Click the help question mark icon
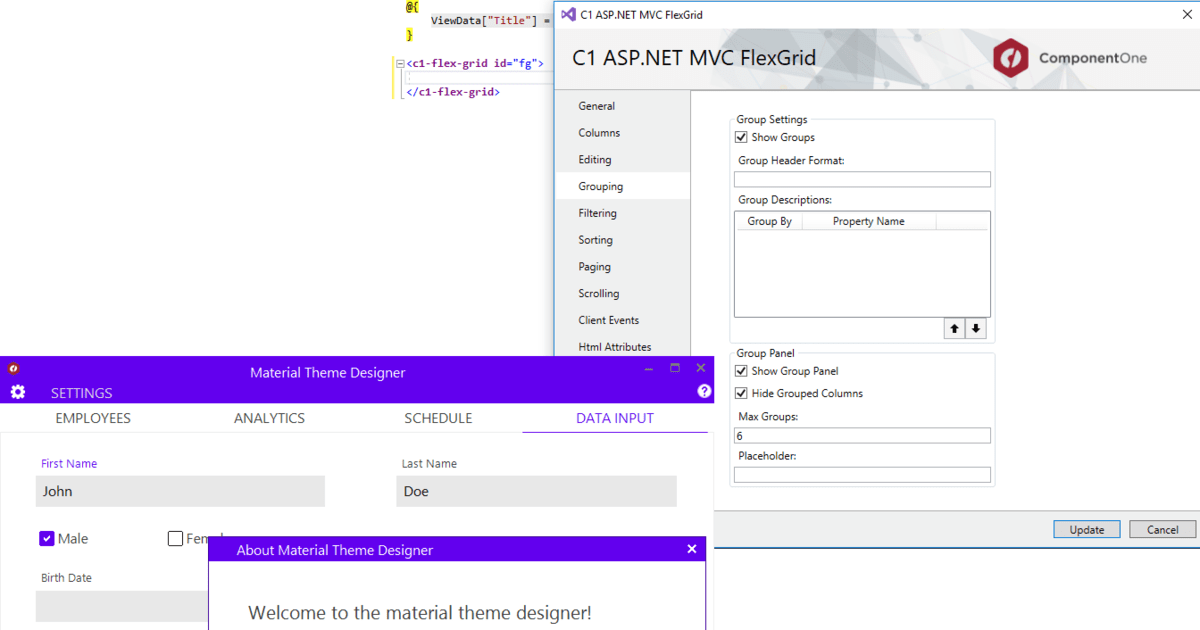 tap(704, 391)
